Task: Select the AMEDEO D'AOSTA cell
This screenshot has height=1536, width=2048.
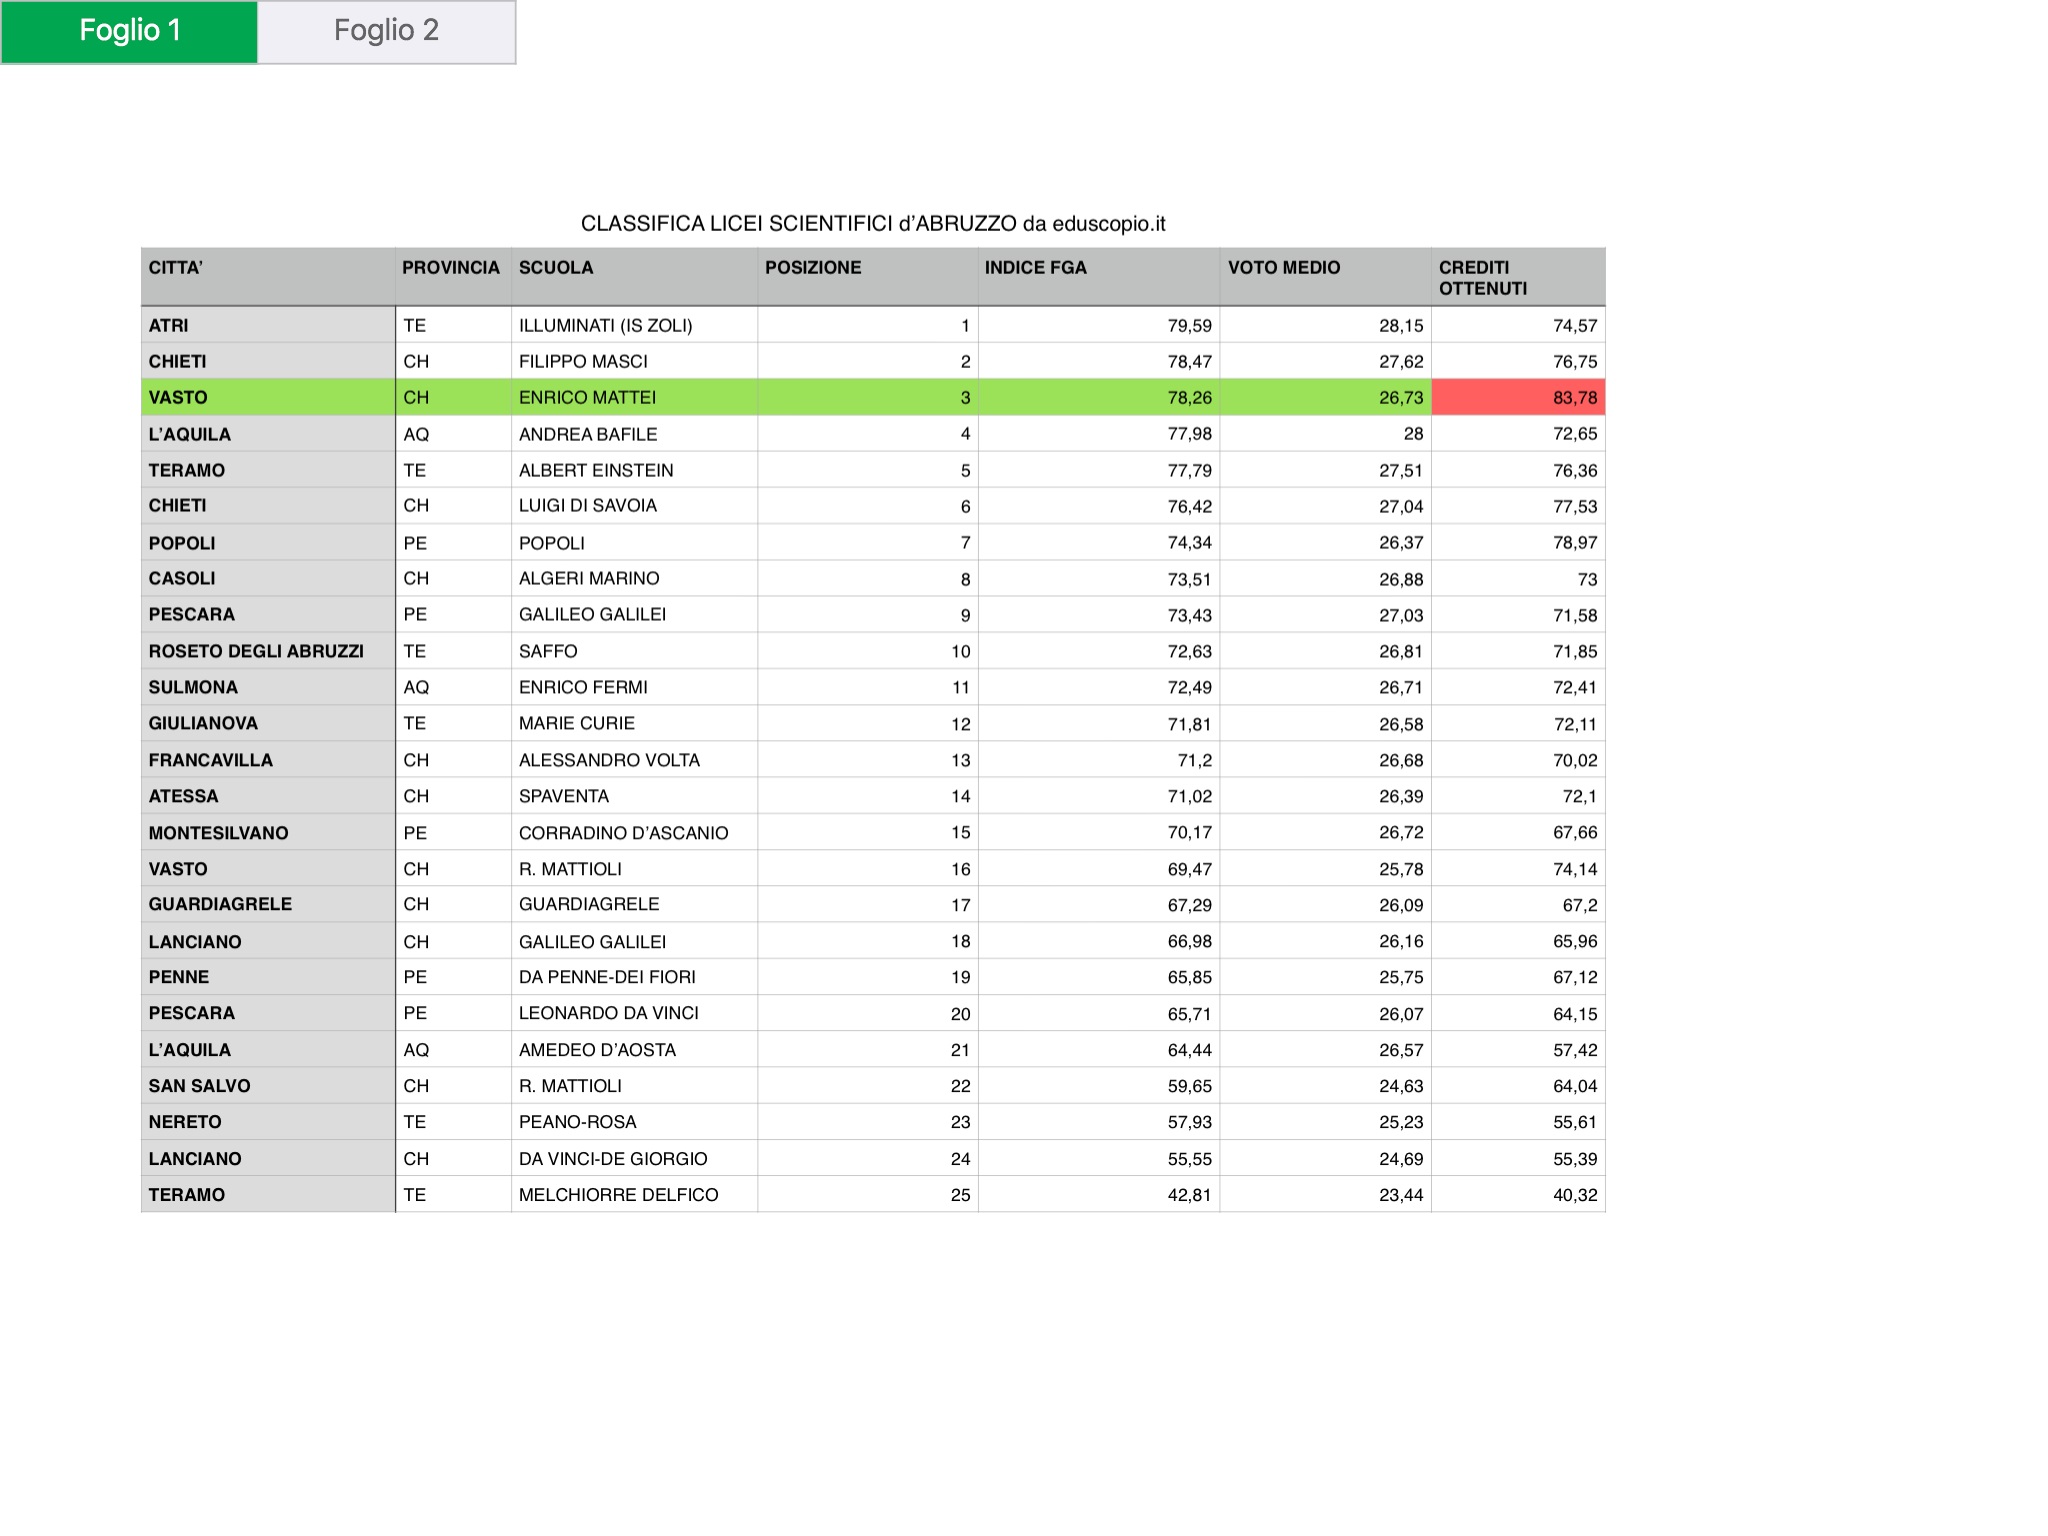Action: pyautogui.click(x=634, y=1050)
